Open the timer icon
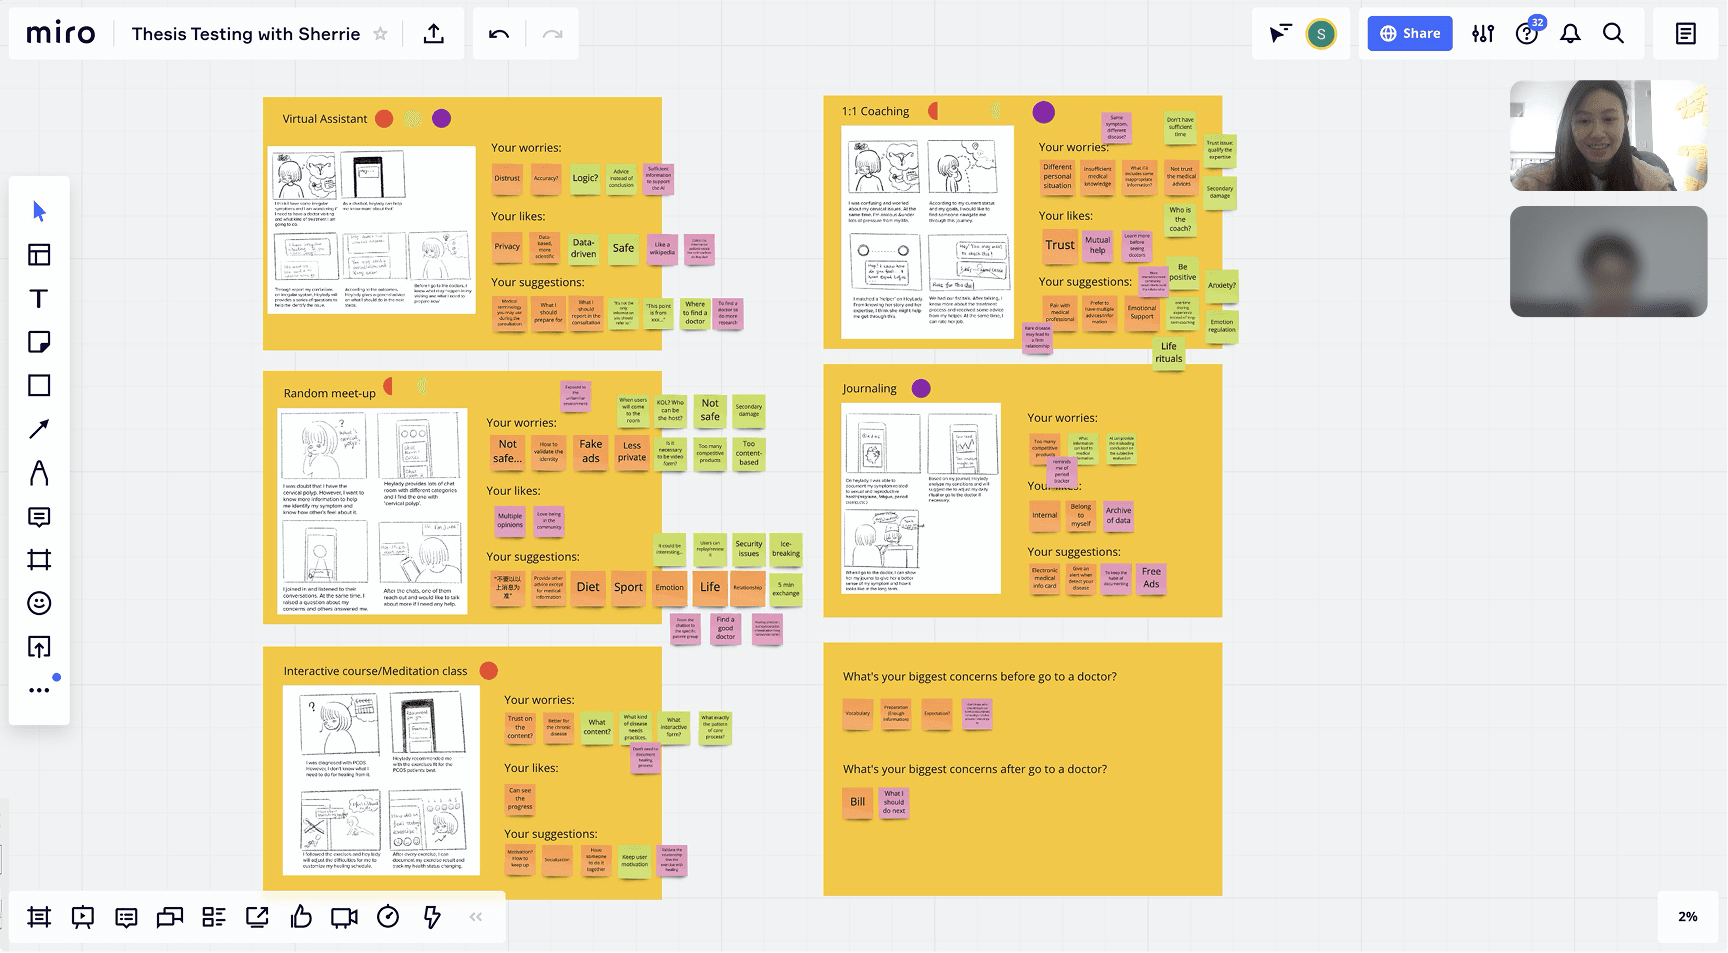Screen dimensions: 1728x953 click(388, 917)
